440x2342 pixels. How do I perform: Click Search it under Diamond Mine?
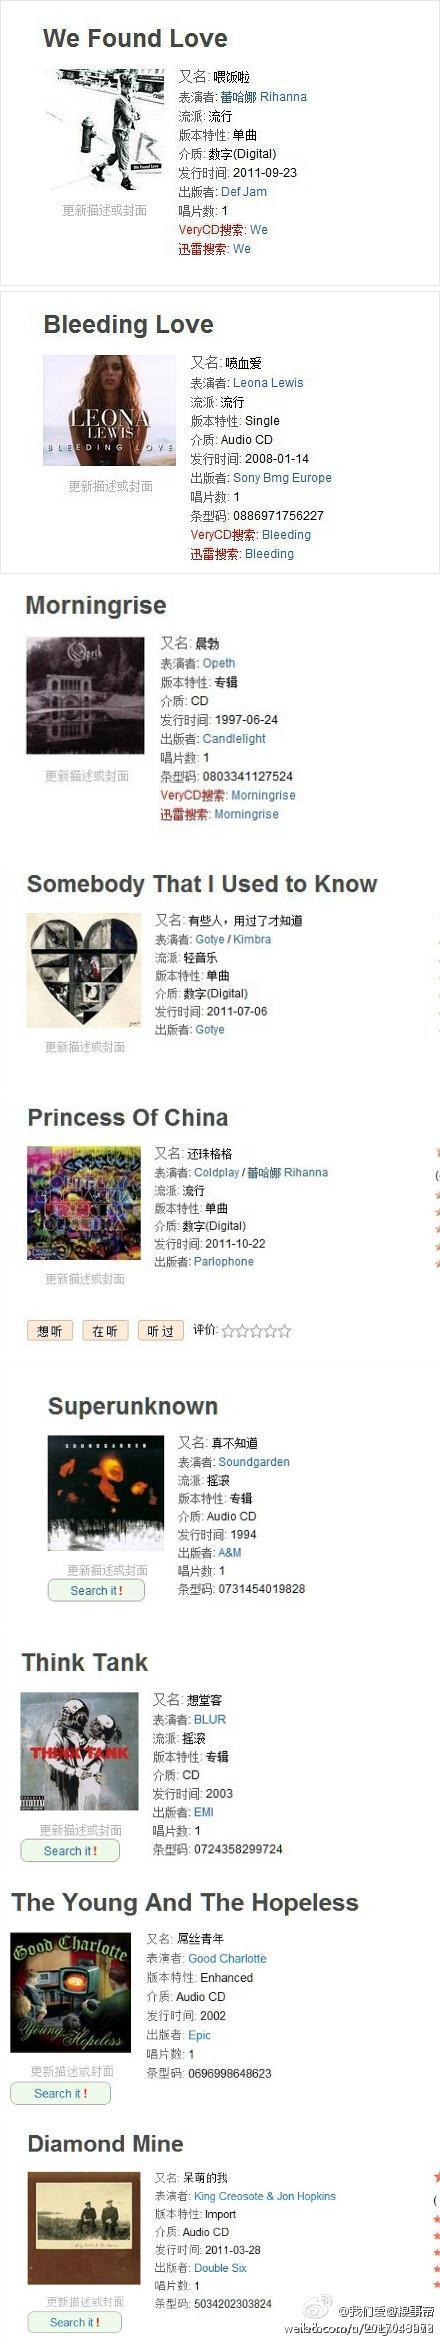click(74, 2322)
